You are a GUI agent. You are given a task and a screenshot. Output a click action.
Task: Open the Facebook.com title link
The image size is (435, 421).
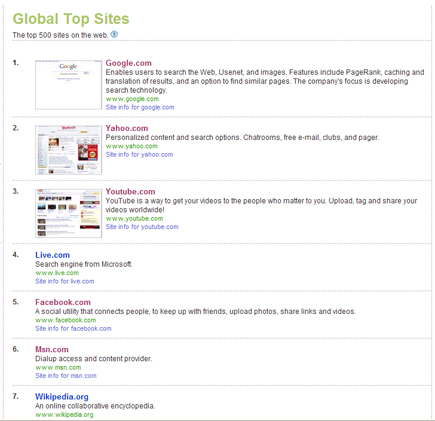(63, 302)
